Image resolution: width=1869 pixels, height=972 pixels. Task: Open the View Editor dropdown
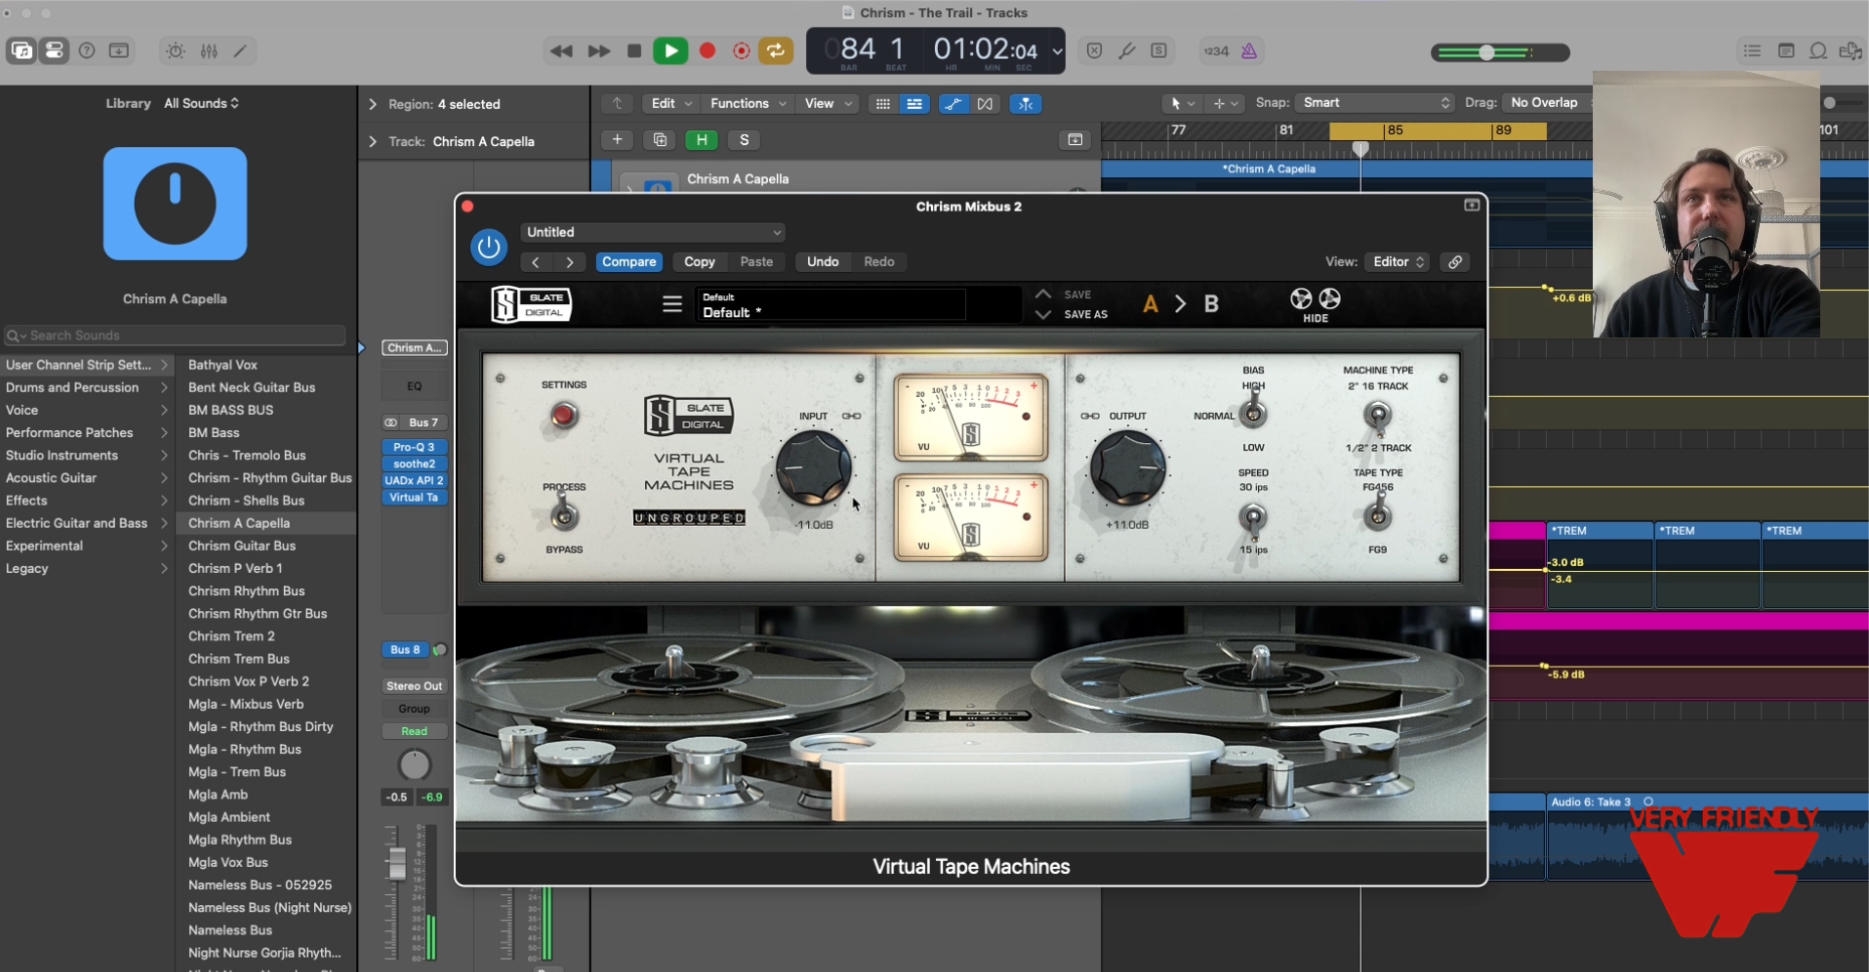[x=1398, y=262]
